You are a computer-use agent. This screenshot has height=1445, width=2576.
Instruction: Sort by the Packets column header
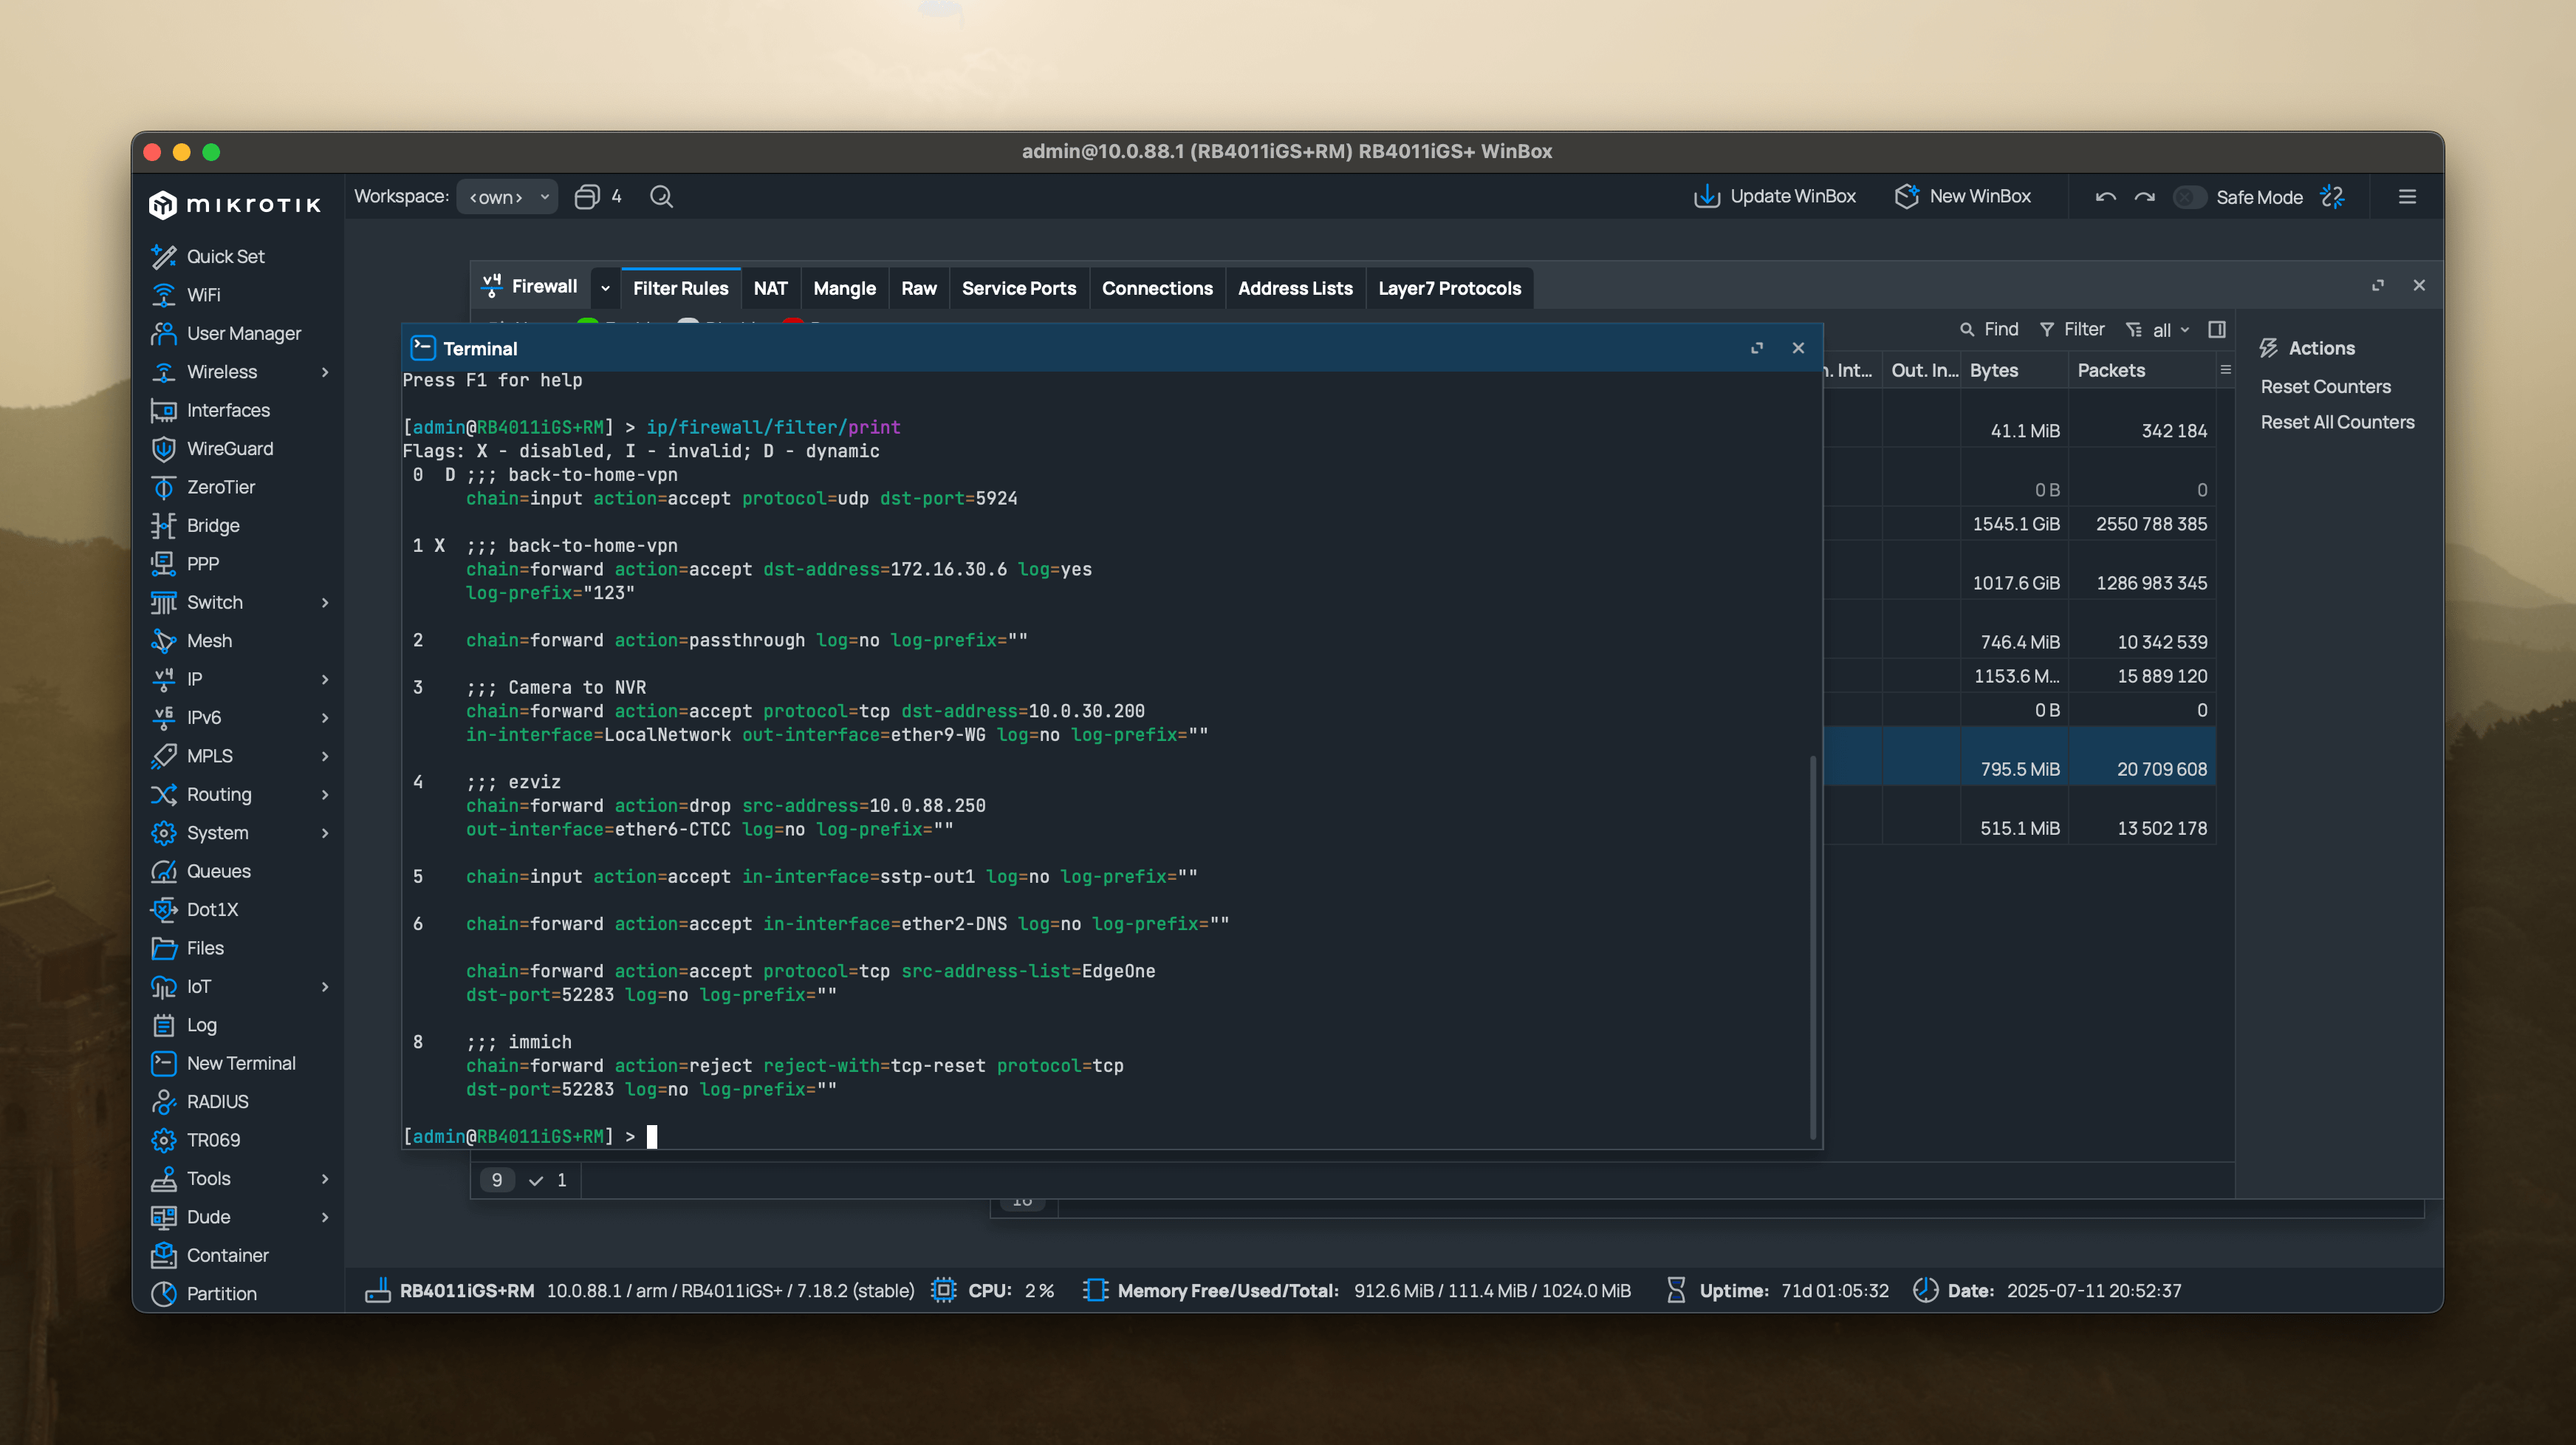tap(2141, 371)
